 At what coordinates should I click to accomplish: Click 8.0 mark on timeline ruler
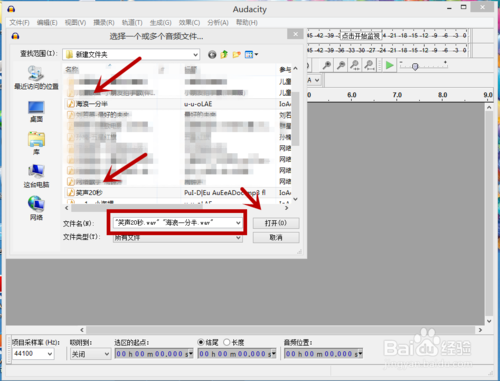(443, 95)
